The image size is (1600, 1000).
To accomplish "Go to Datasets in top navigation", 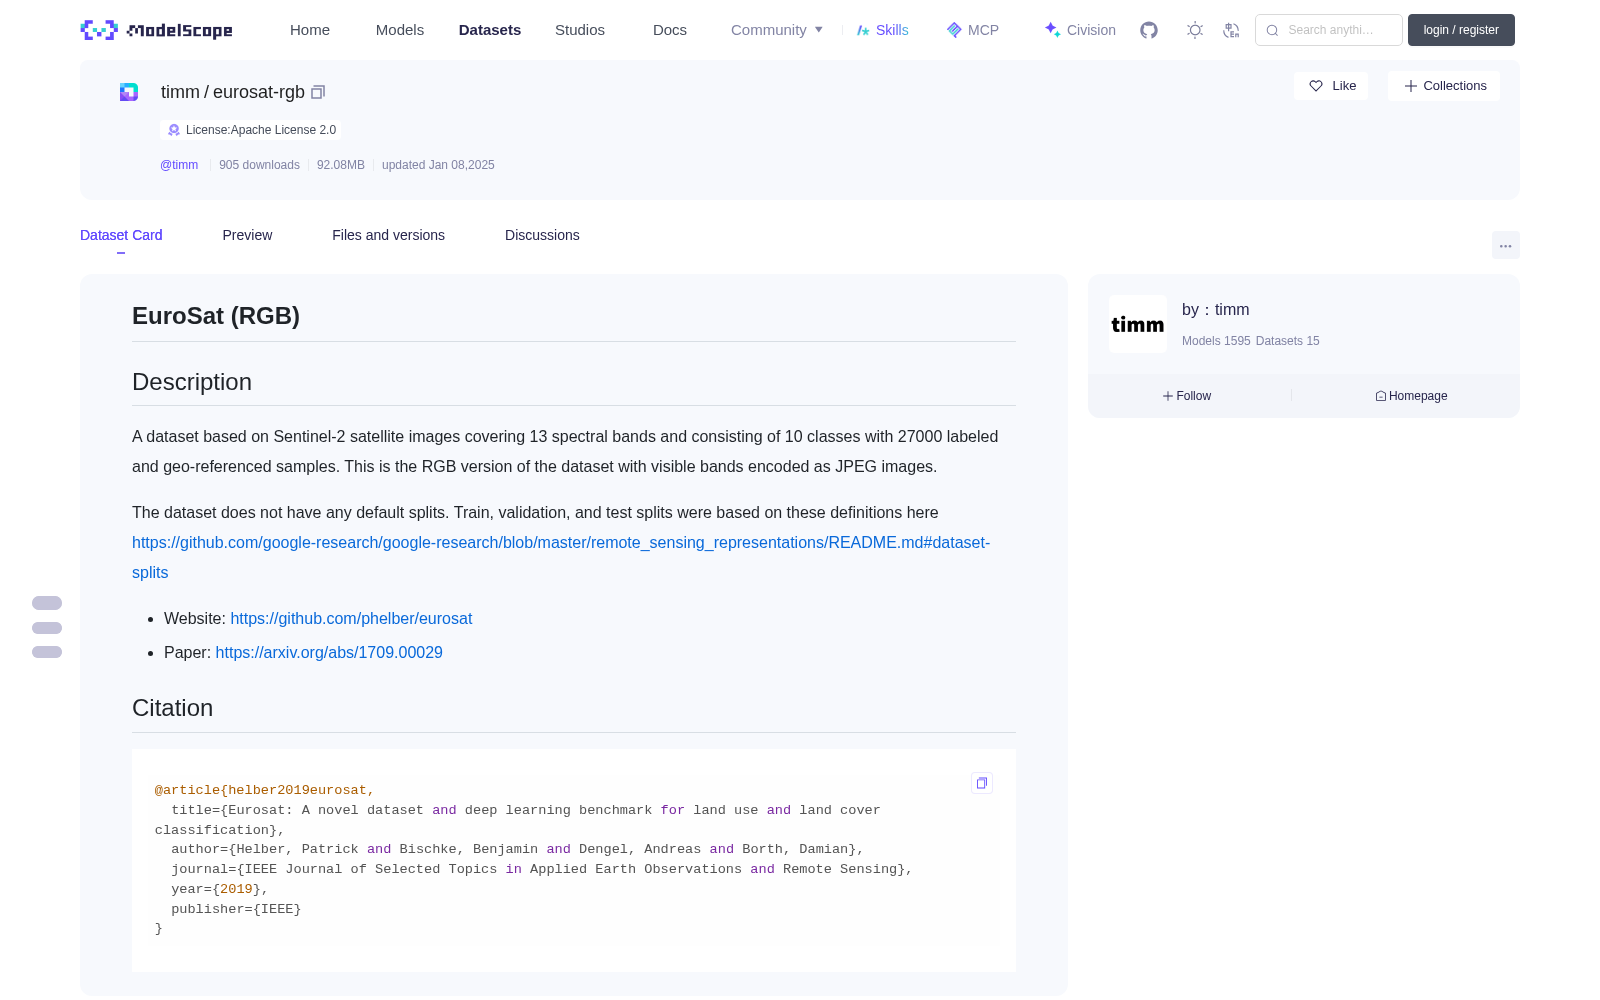I will coord(490,30).
